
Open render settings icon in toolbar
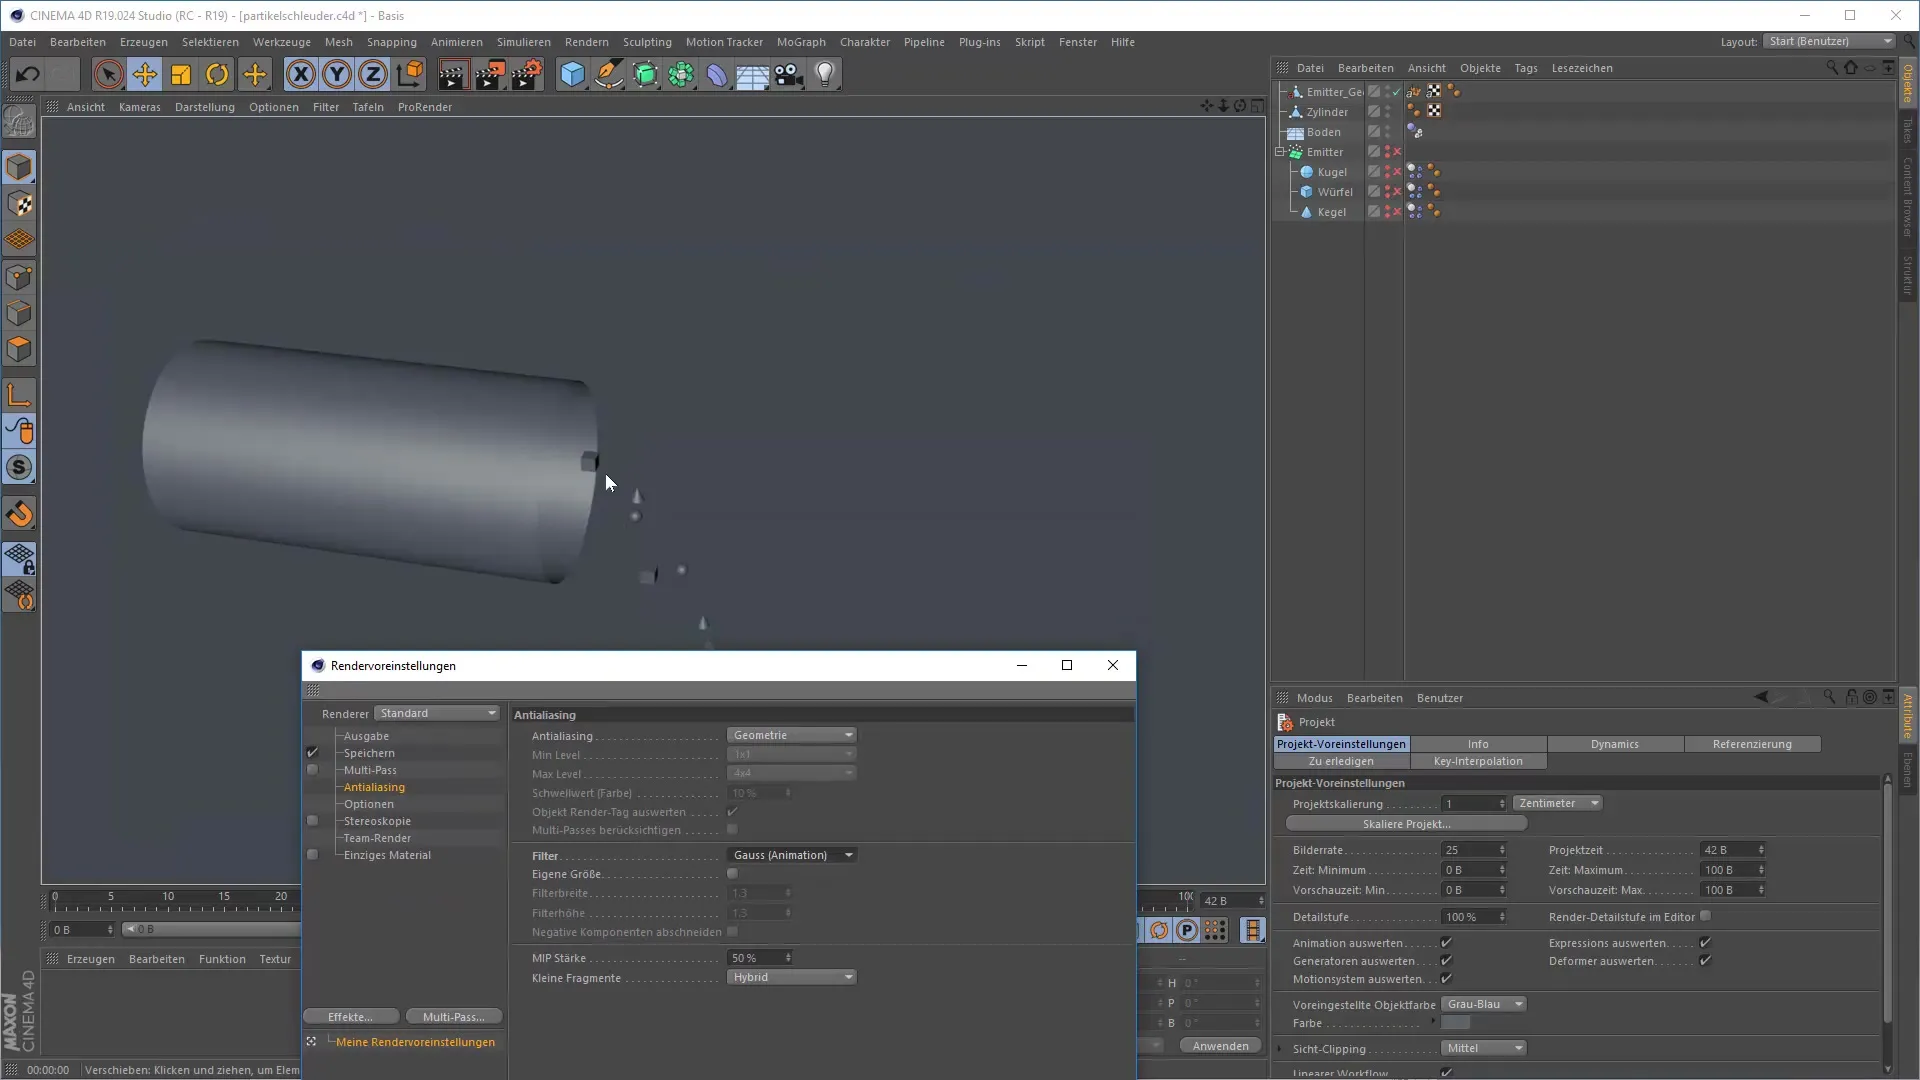(527, 74)
